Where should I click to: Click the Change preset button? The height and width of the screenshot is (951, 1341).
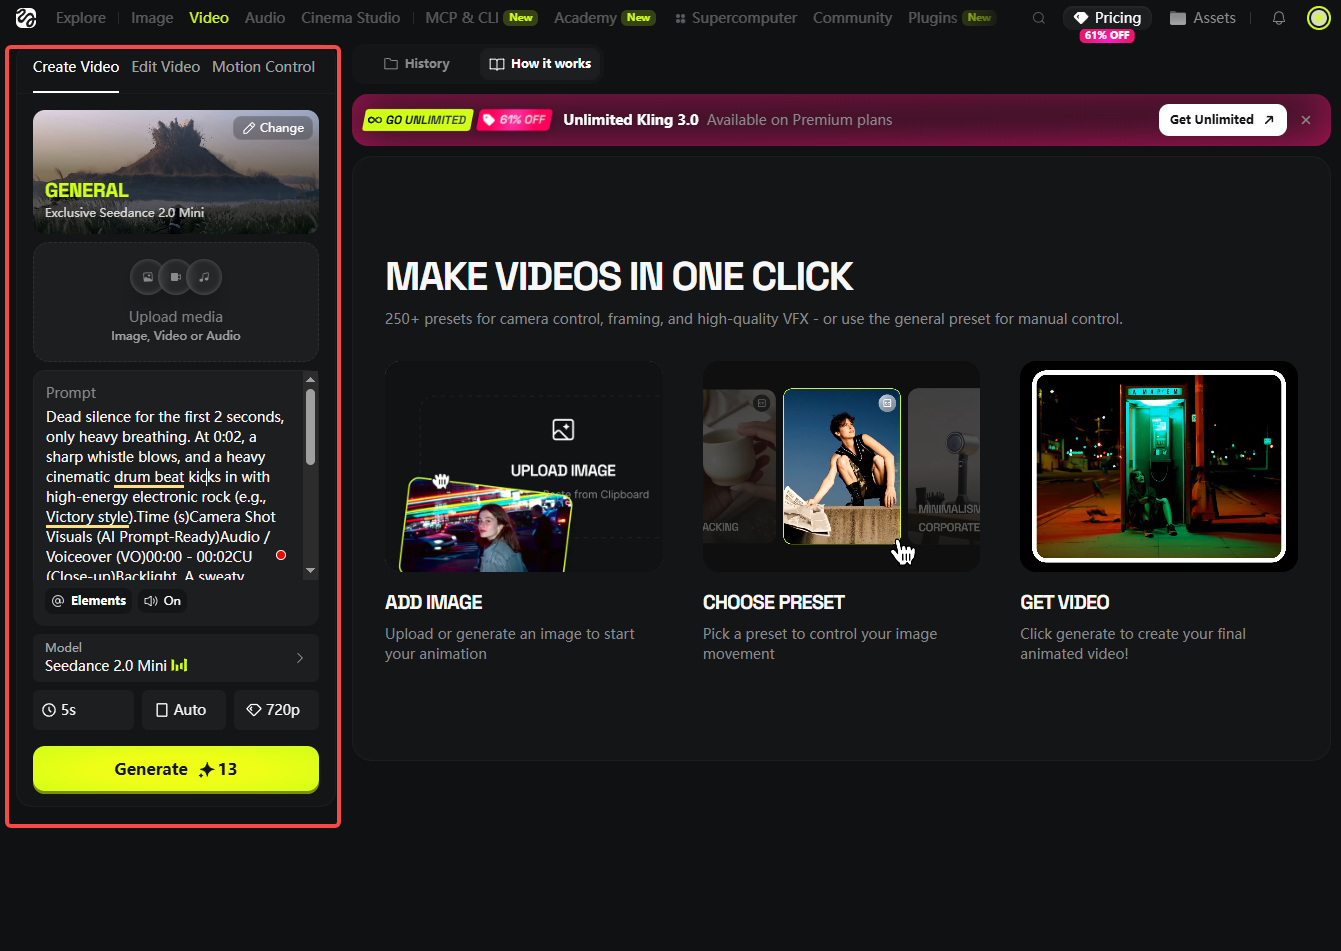(273, 128)
